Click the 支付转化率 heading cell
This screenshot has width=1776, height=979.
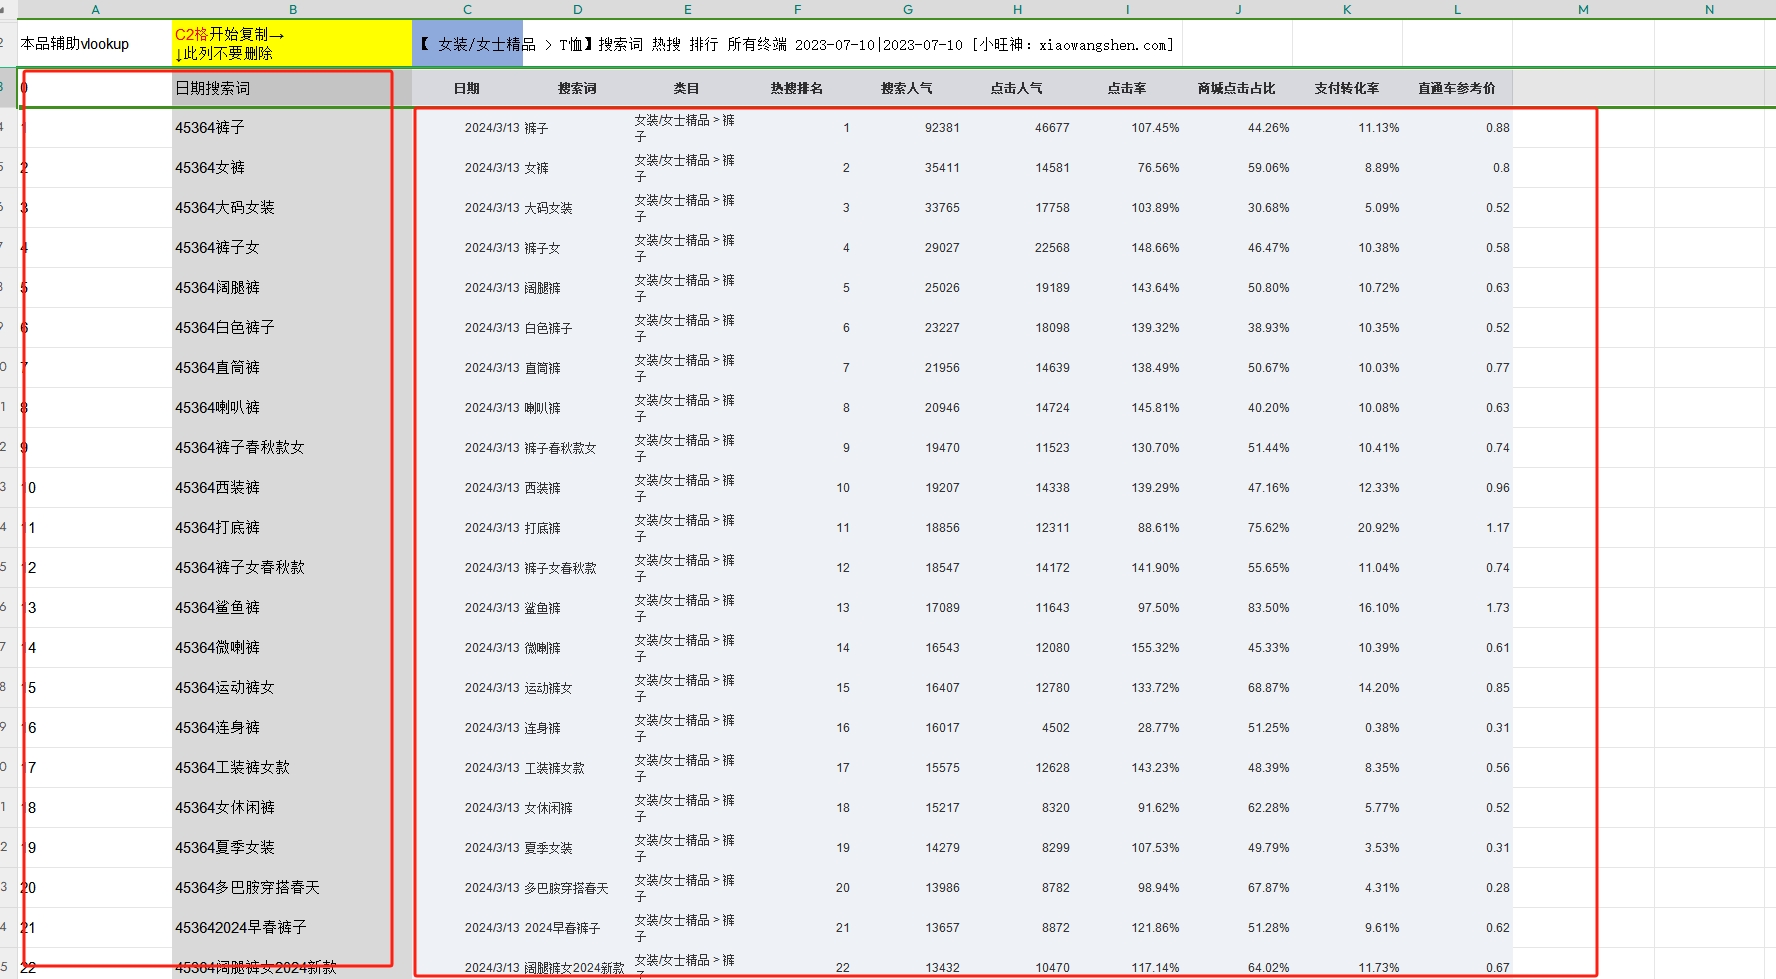point(1347,88)
